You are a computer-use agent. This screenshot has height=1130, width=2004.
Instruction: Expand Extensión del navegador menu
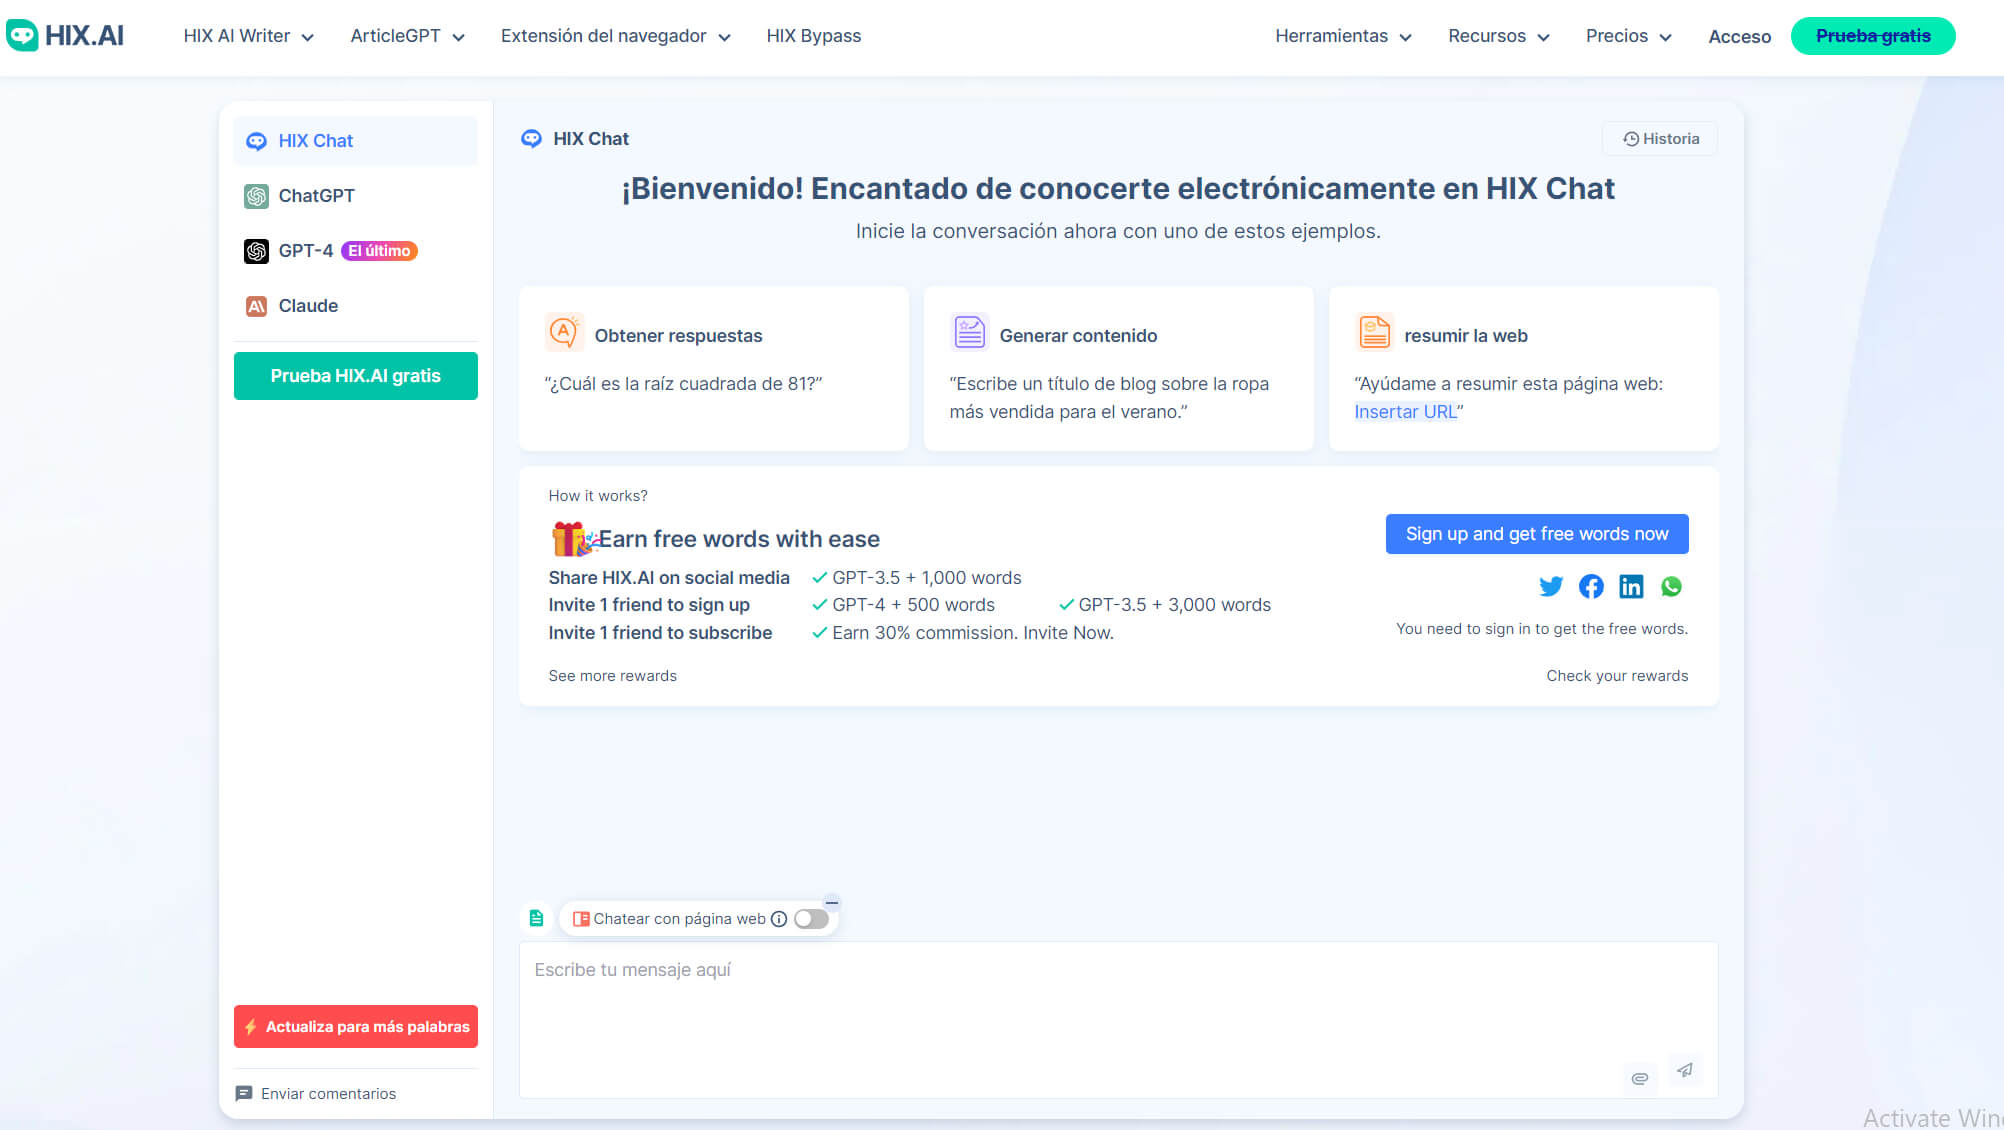coord(615,36)
